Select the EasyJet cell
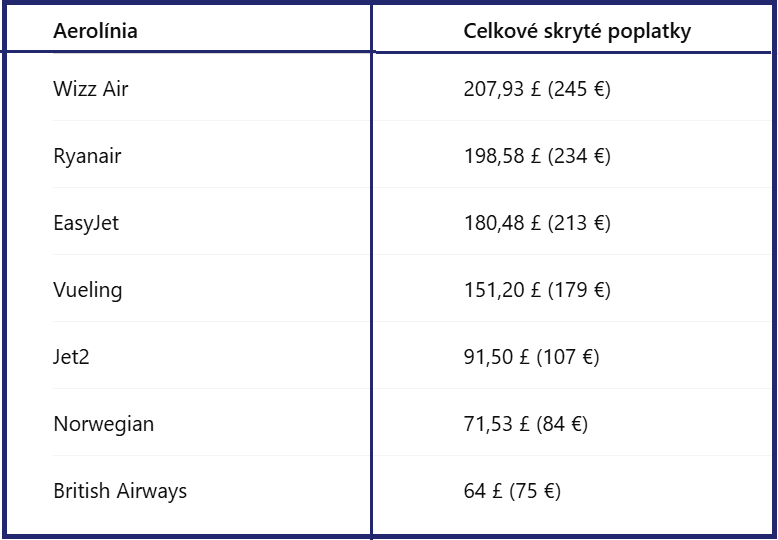Viewport: 778px width, 540px height. [x=86, y=223]
